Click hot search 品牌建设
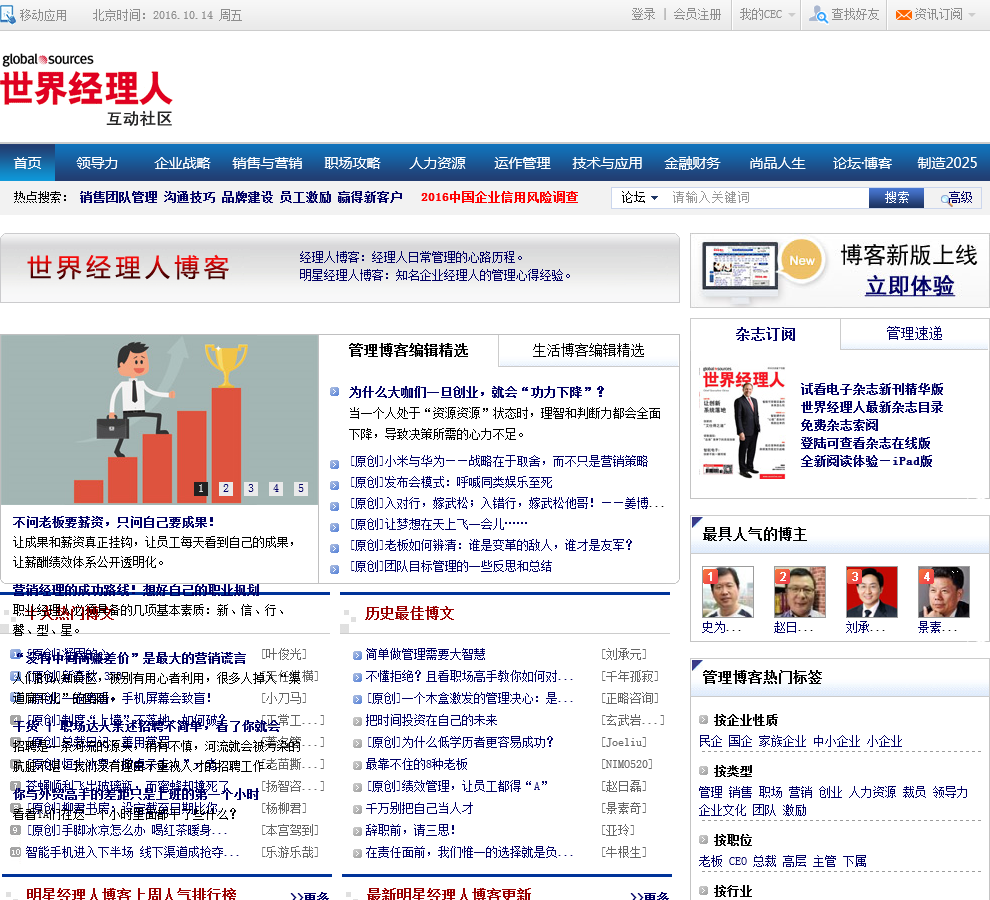This screenshot has height=900, width=990. click(247, 198)
